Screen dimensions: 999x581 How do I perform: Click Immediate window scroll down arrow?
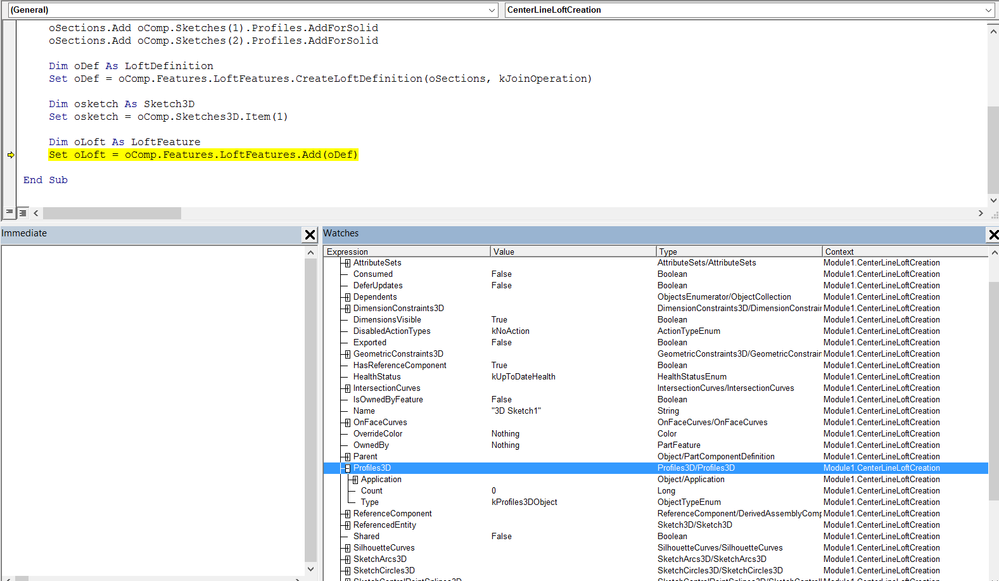click(x=311, y=569)
